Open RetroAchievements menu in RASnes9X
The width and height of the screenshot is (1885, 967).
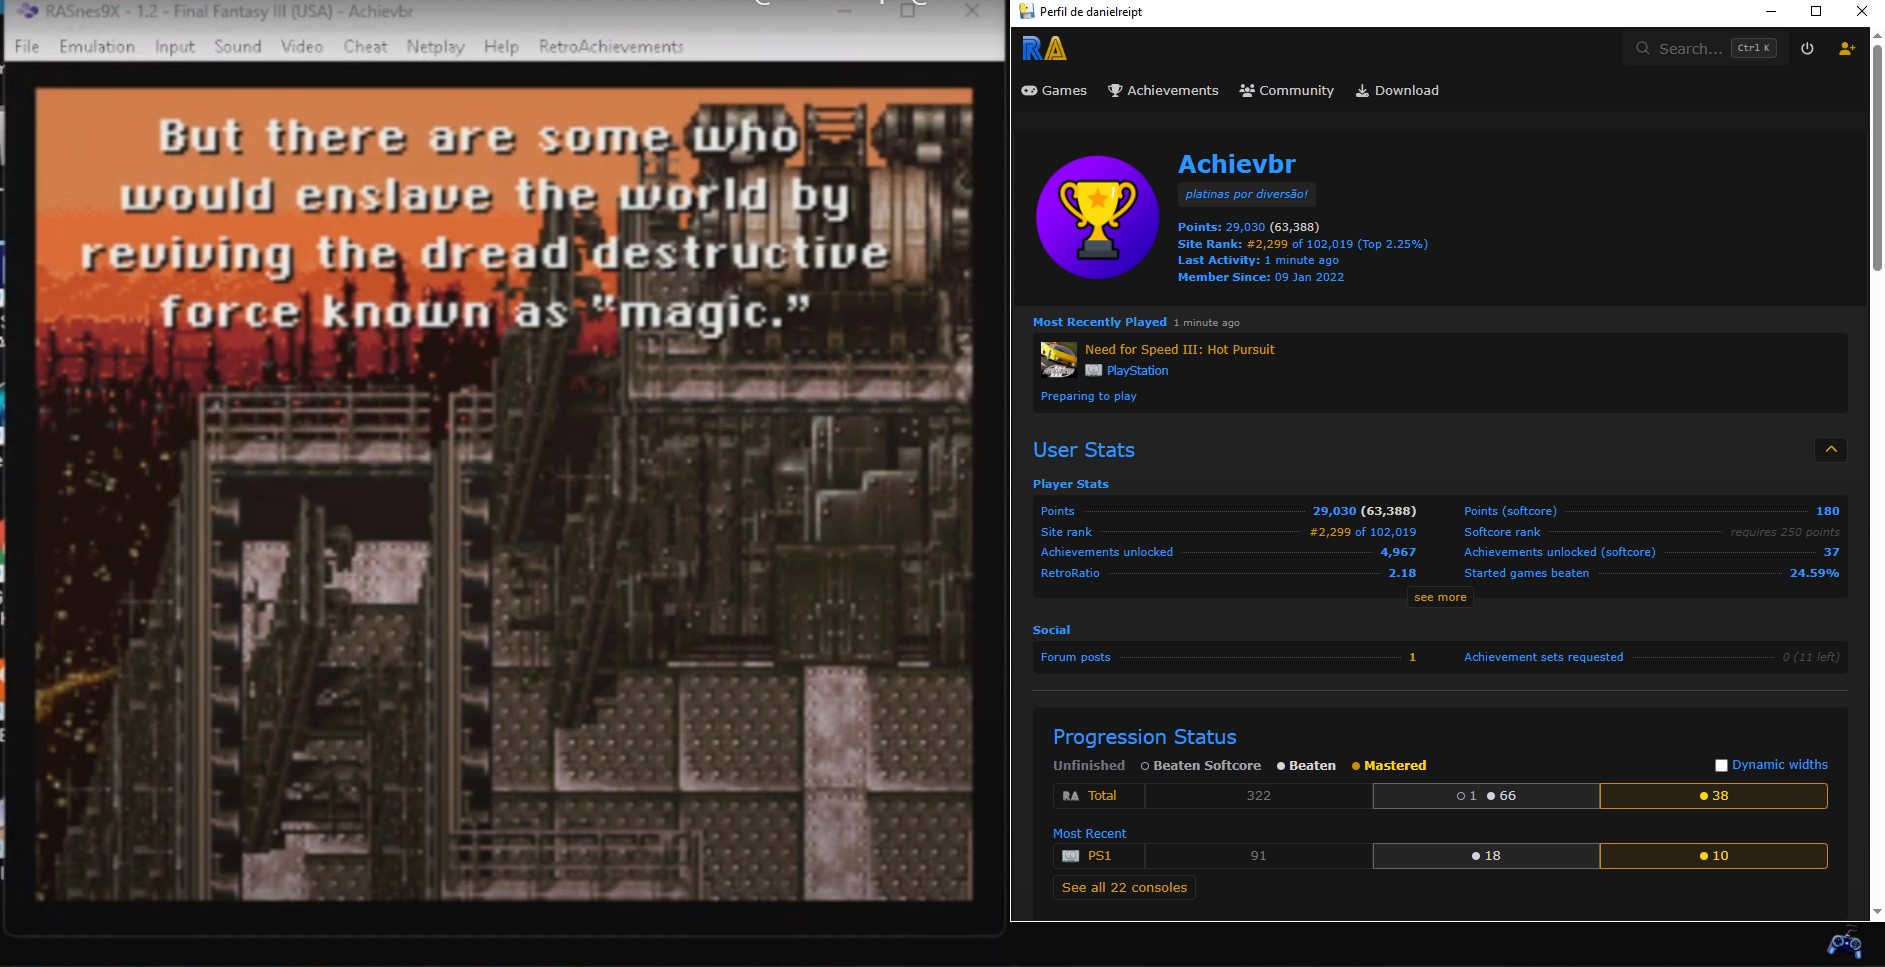point(611,46)
